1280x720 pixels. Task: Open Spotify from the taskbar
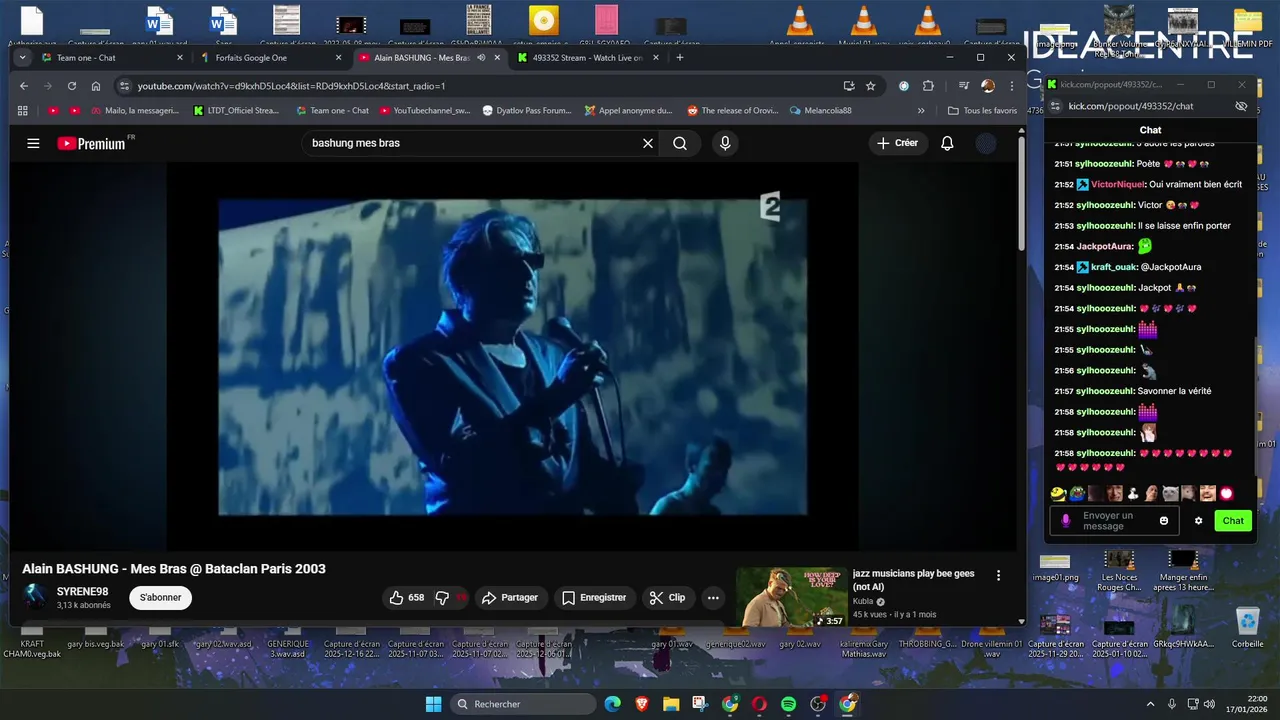(x=788, y=704)
